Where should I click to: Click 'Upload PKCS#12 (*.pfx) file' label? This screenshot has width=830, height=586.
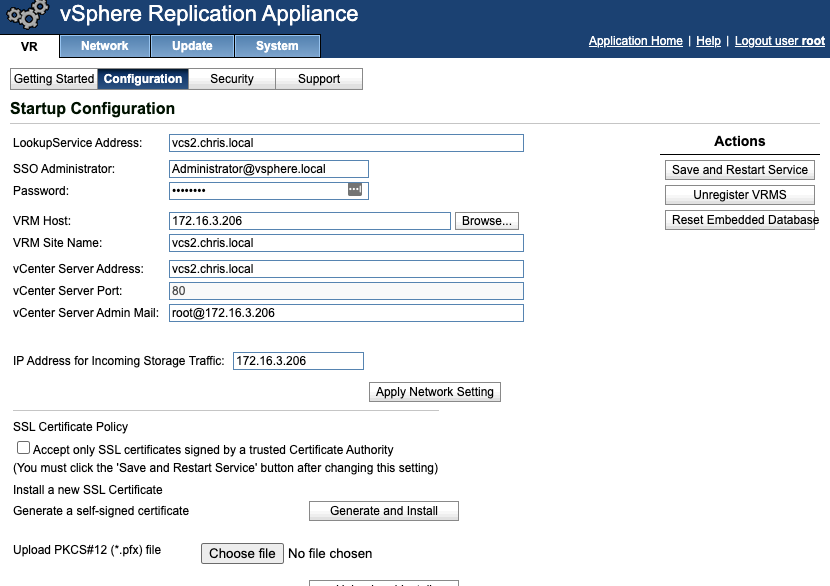click(x=87, y=550)
